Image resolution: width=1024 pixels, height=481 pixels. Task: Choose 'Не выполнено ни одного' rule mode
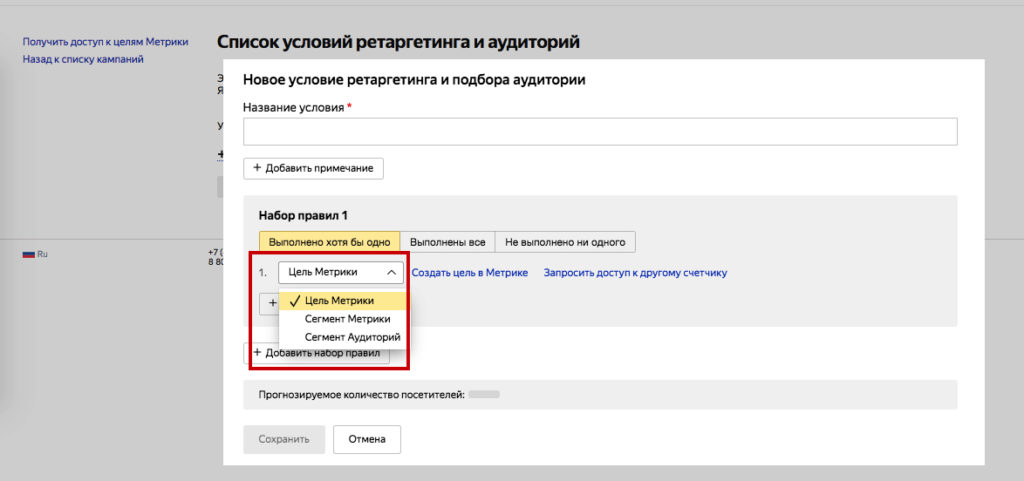(565, 242)
